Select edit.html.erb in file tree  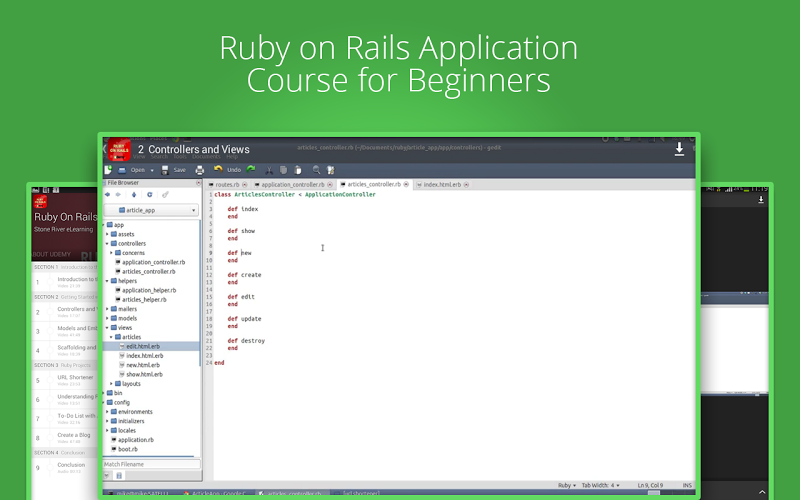[143, 346]
